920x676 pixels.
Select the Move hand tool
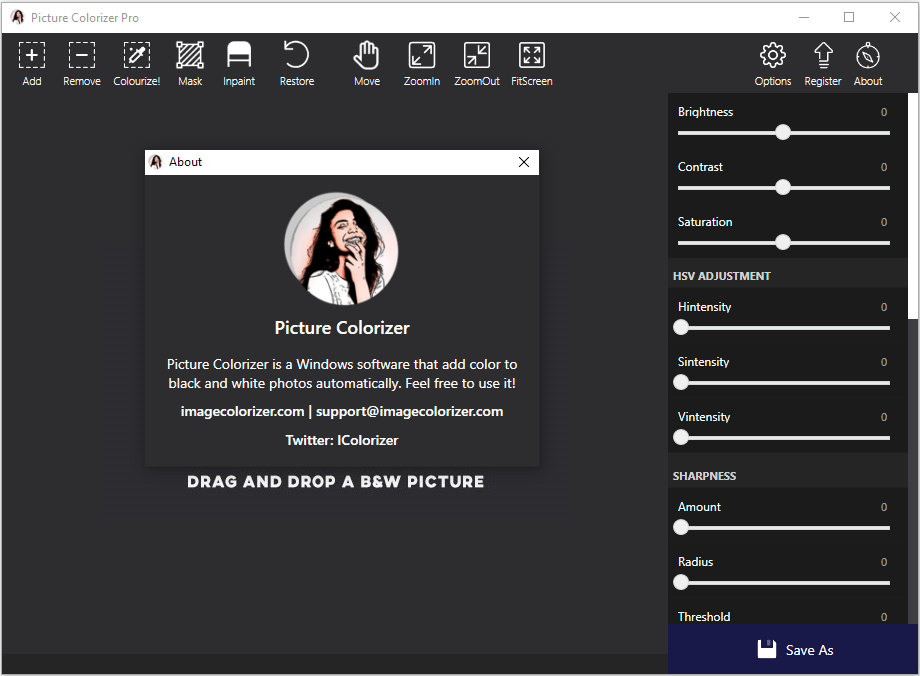coord(367,56)
